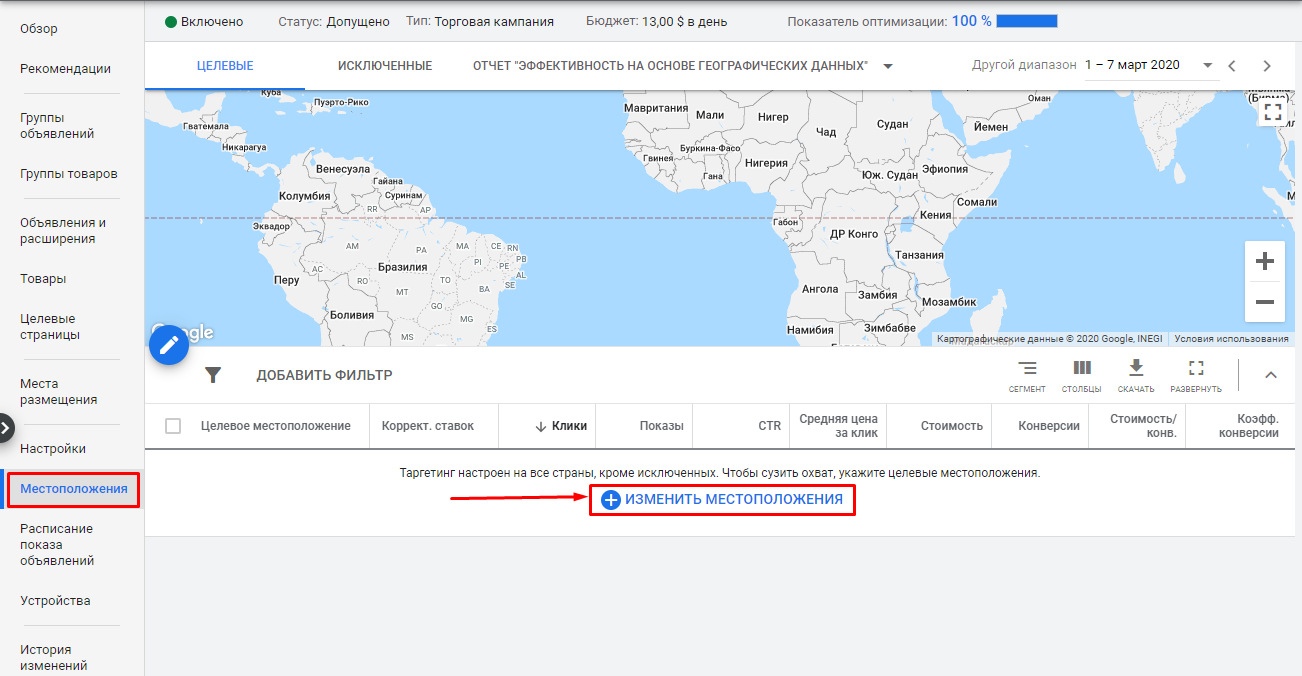1302x676 pixels.
Task: Open Места размещения in the sidebar
Action: (59, 392)
